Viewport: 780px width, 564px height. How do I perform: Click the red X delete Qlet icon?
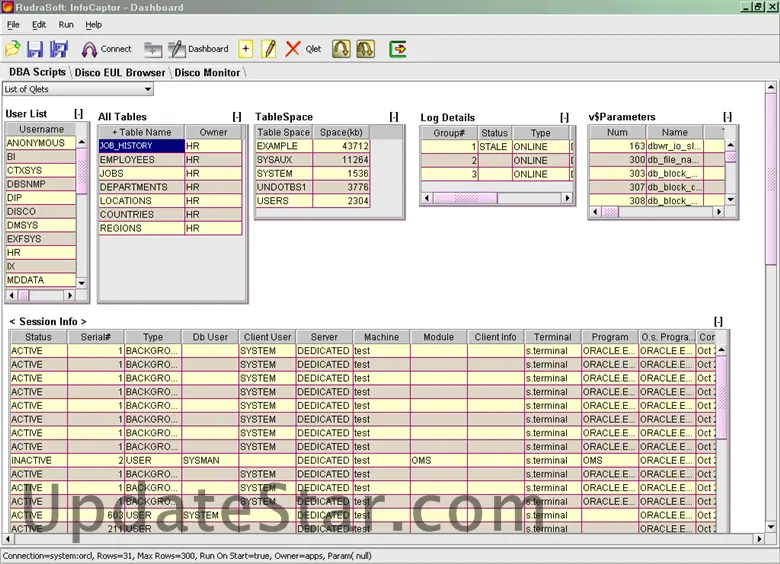pyautogui.click(x=292, y=48)
